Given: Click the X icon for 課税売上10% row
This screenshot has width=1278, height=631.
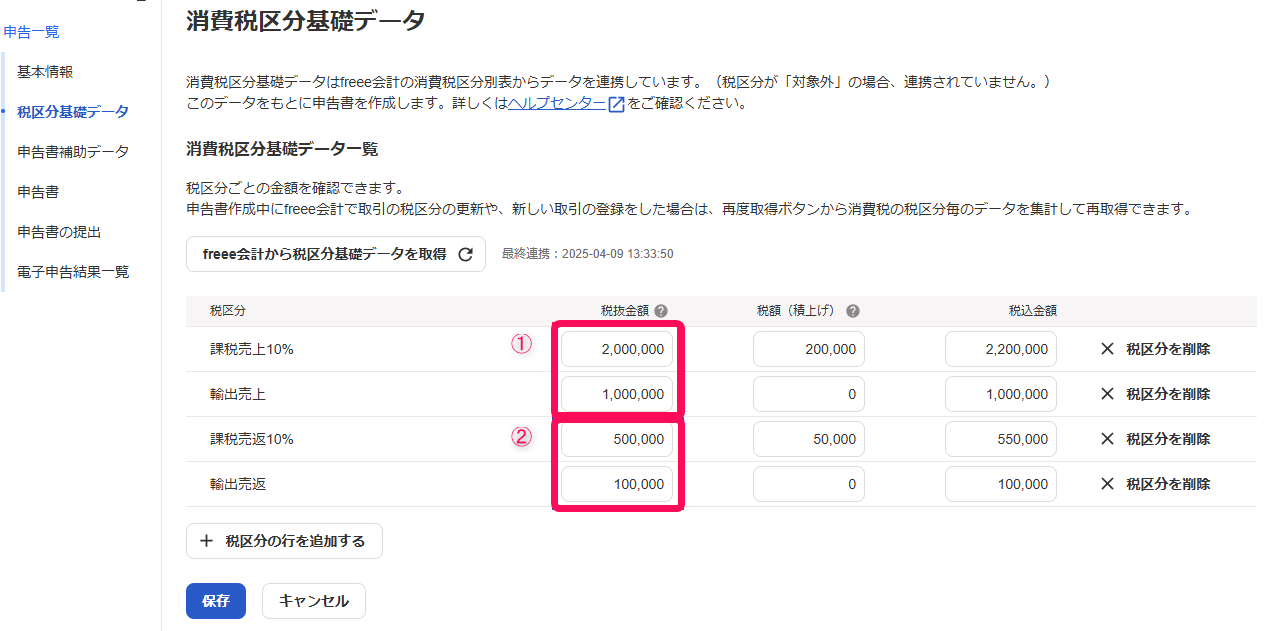Looking at the screenshot, I should pyautogui.click(x=1107, y=349).
